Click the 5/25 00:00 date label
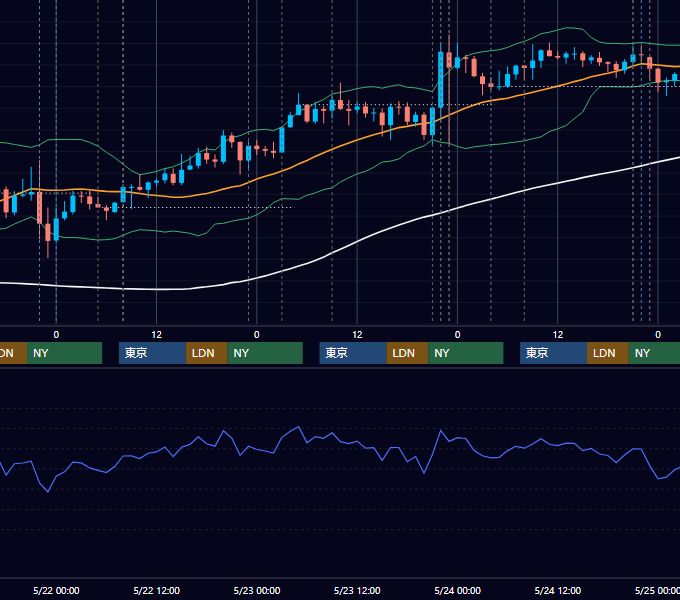Screen dimensions: 680x600 click(x=657, y=590)
